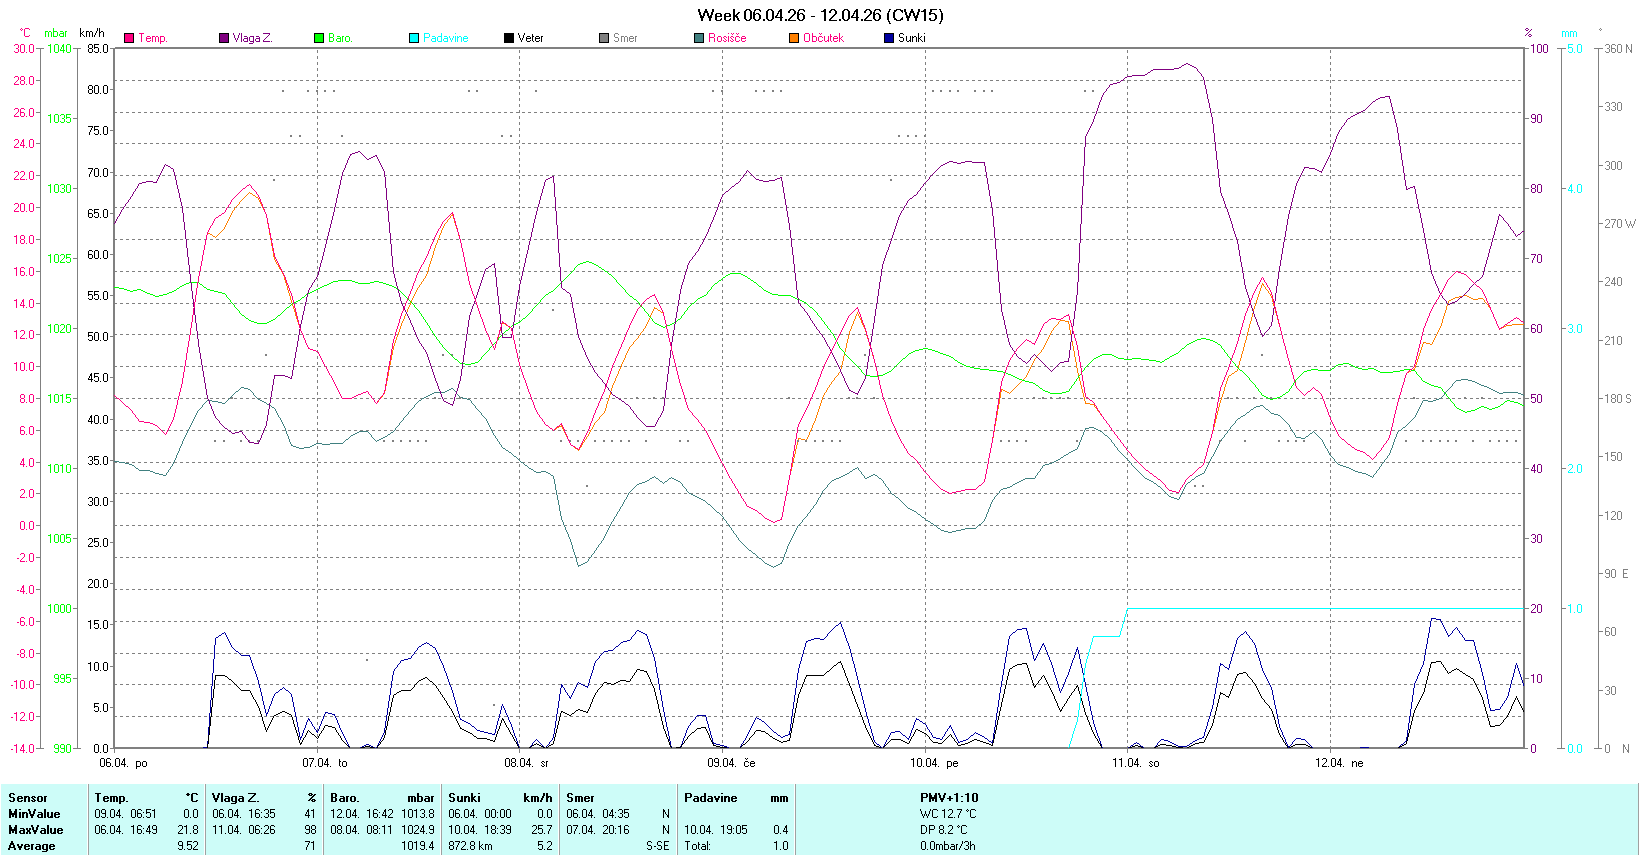Screen dimensions: 1639x855
Task: Click the chart title Week 06.04.26 - 12.04.26
Action: coord(819,15)
